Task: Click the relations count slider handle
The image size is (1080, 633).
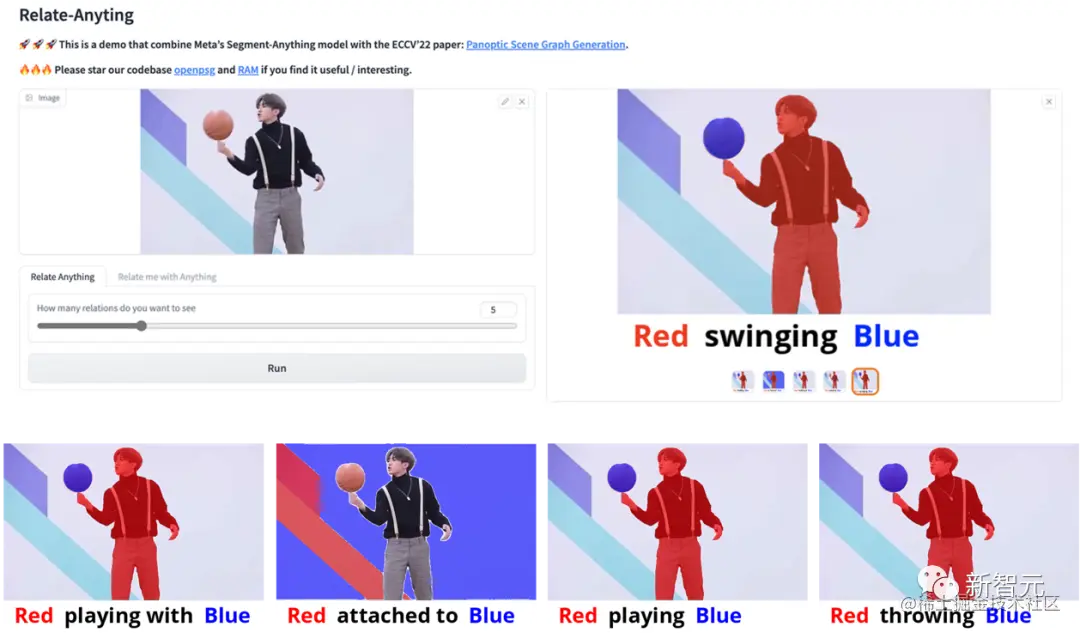Action: tap(141, 326)
